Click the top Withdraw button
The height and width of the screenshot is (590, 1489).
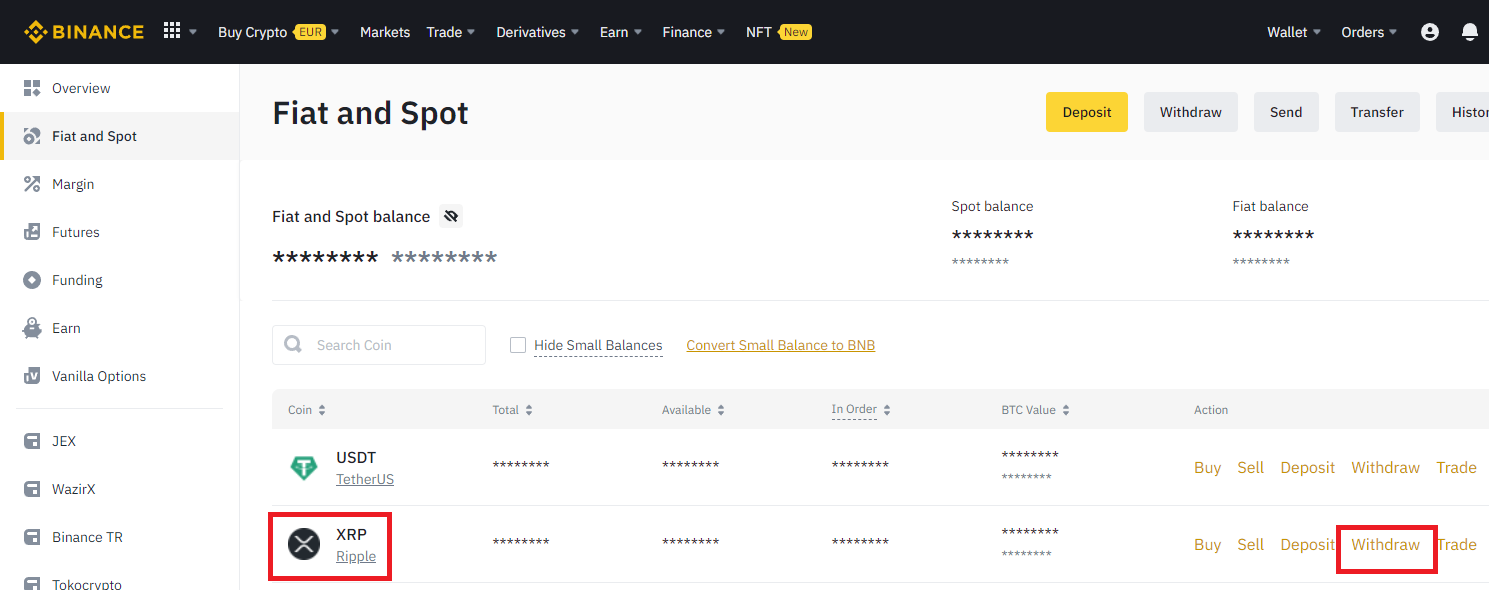1191,112
